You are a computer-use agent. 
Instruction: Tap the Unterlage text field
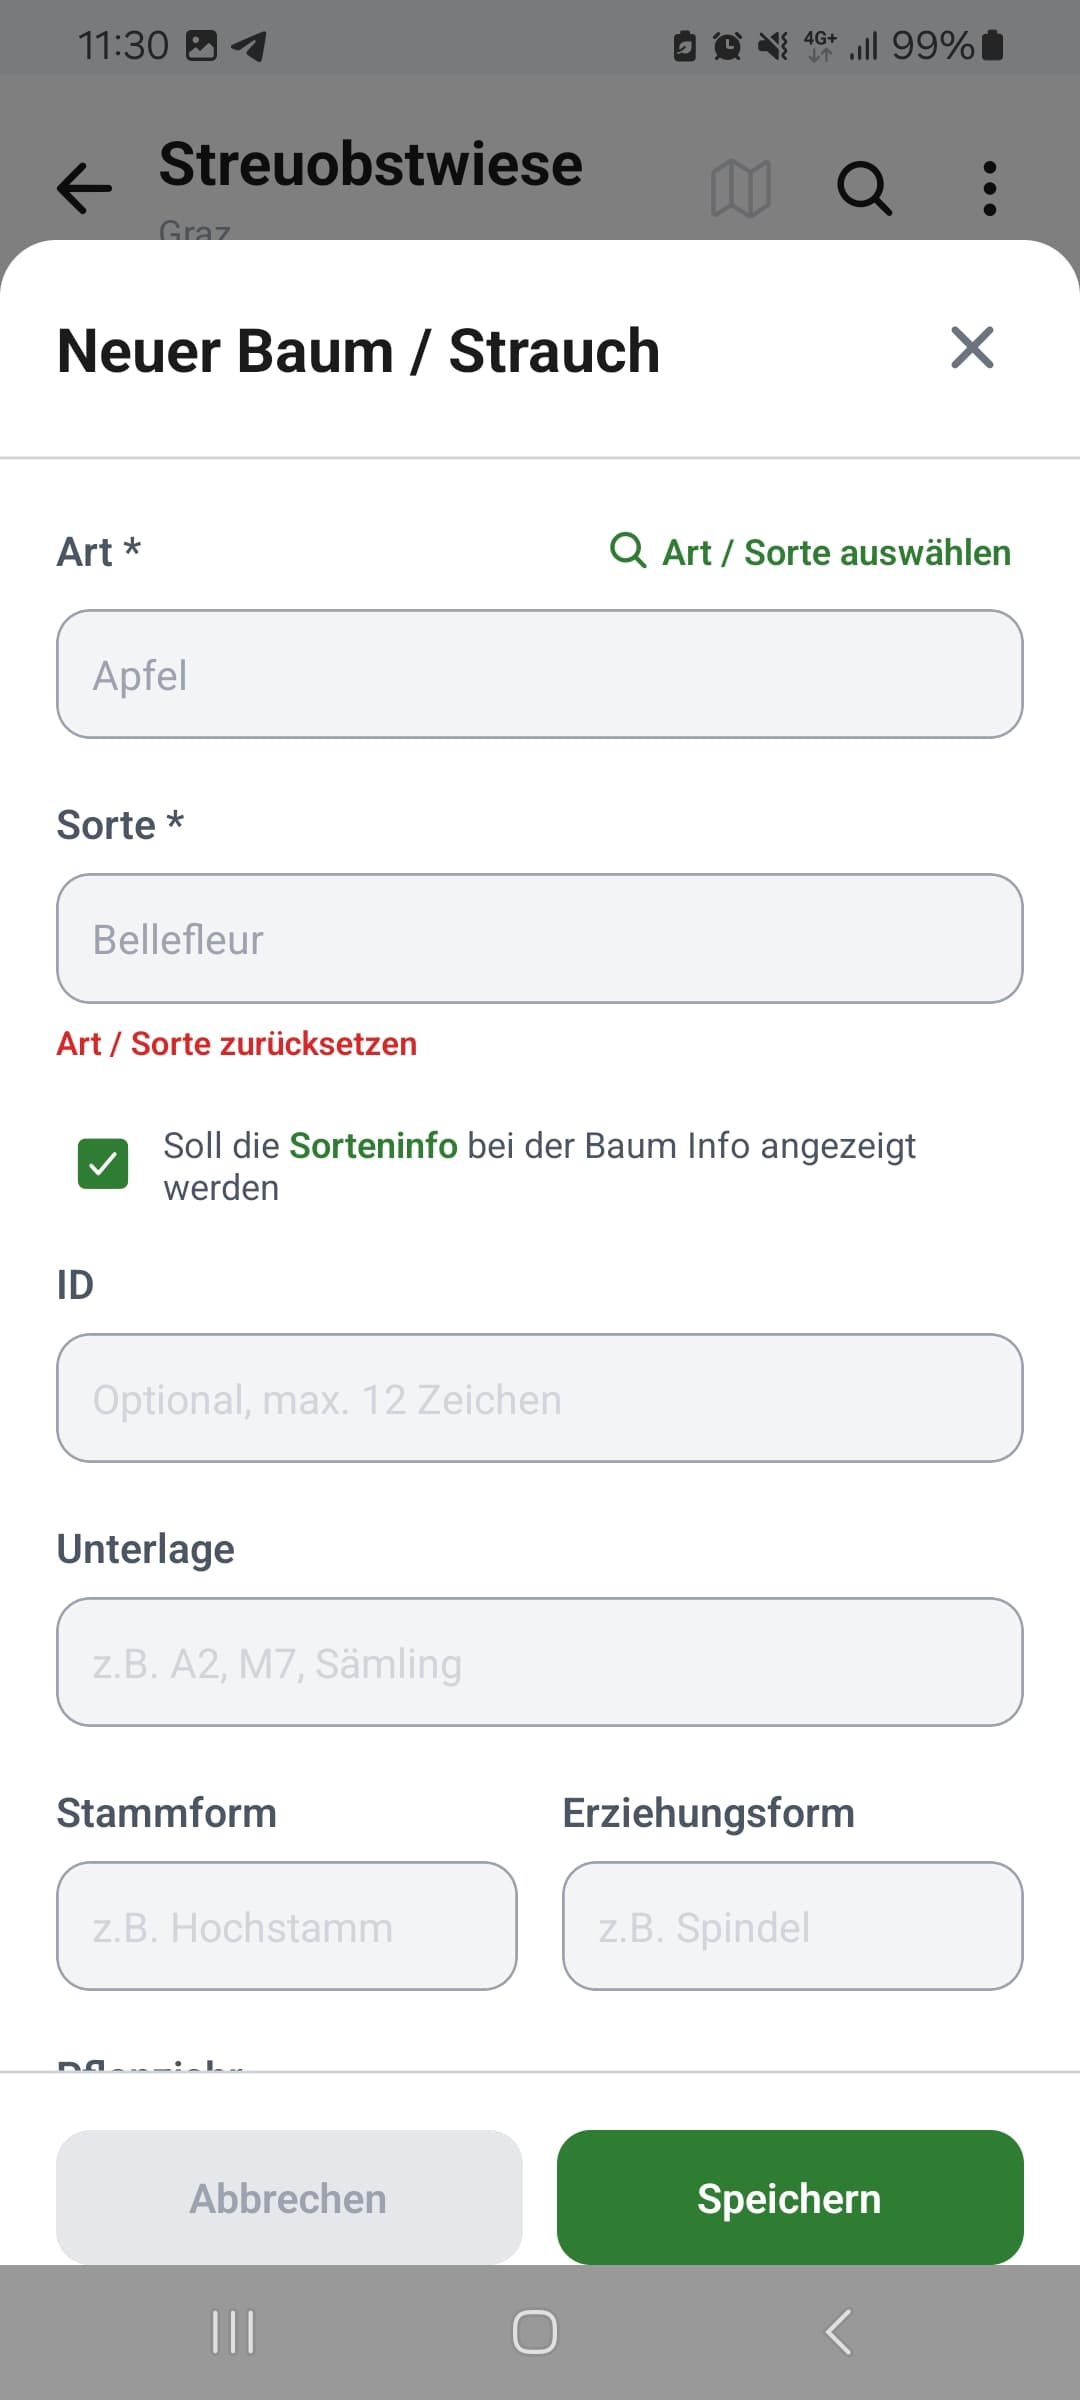[540, 1662]
